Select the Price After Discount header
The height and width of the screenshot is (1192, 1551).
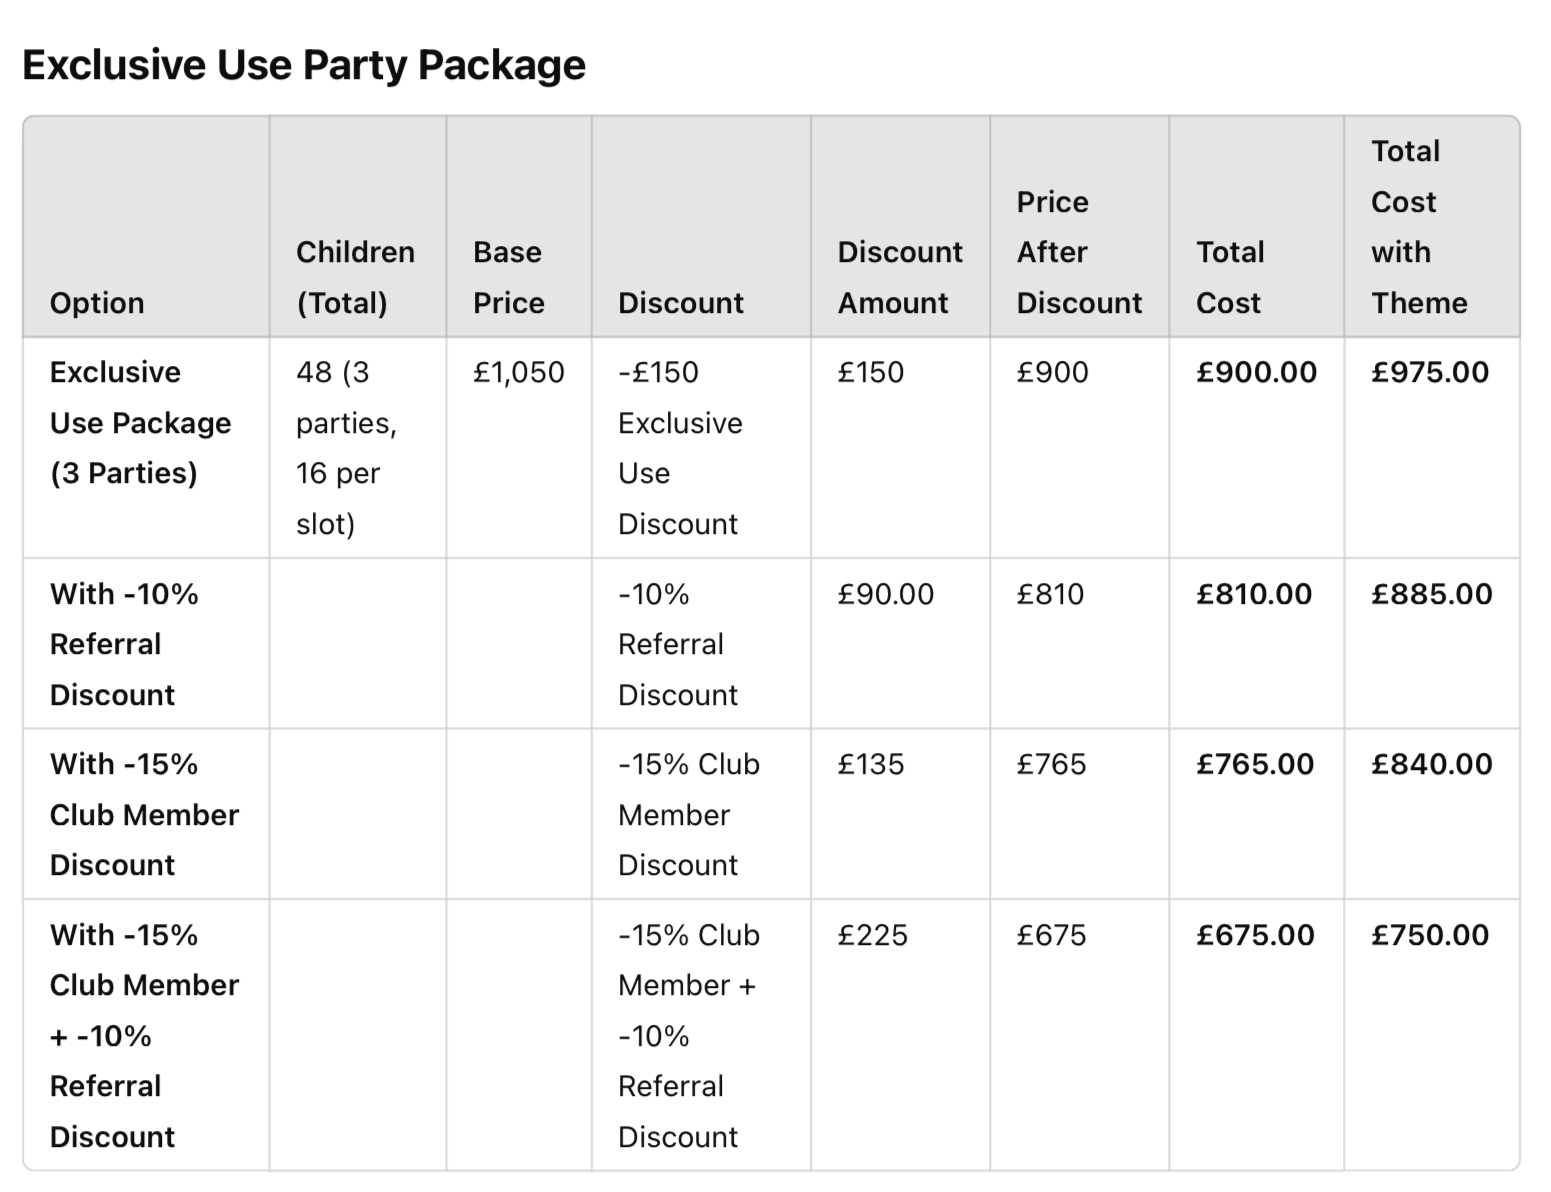pyautogui.click(x=1079, y=252)
